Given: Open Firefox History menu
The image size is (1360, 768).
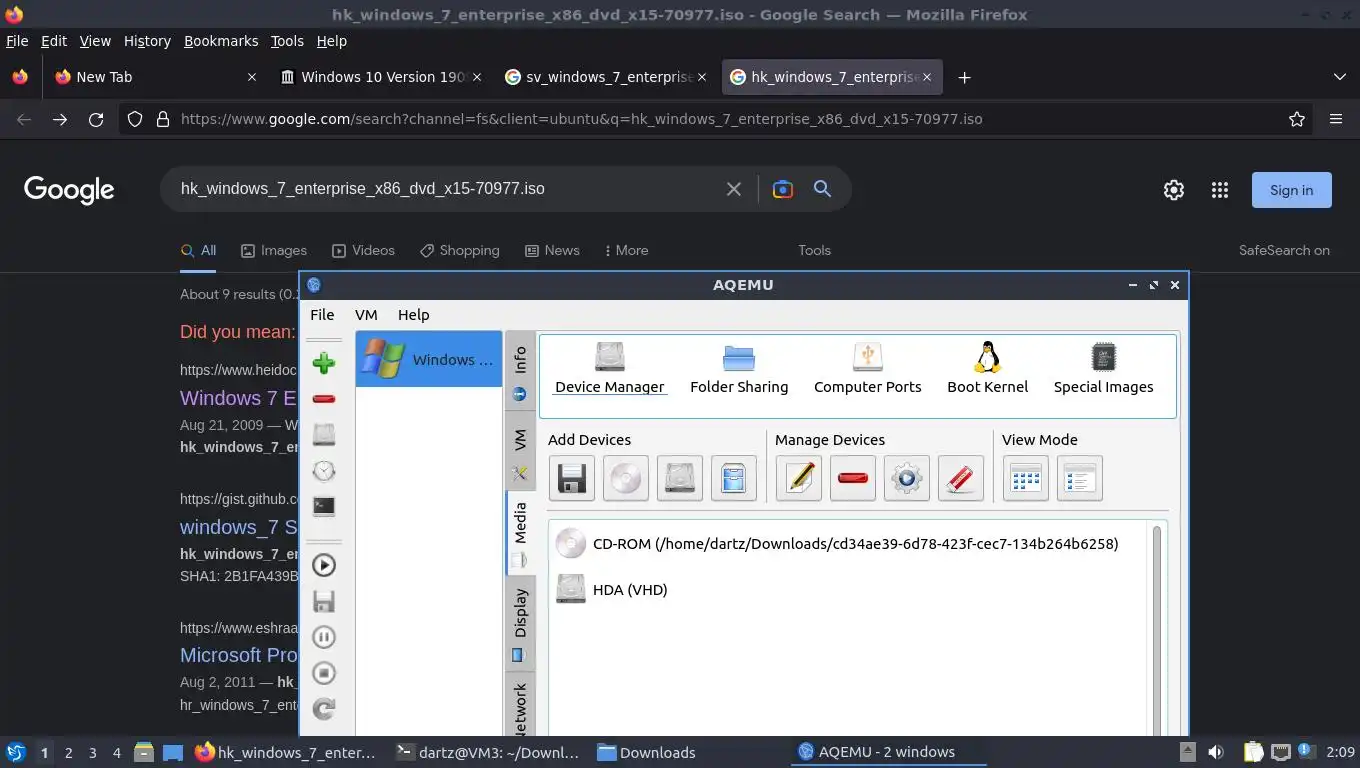Looking at the screenshot, I should coord(147,41).
